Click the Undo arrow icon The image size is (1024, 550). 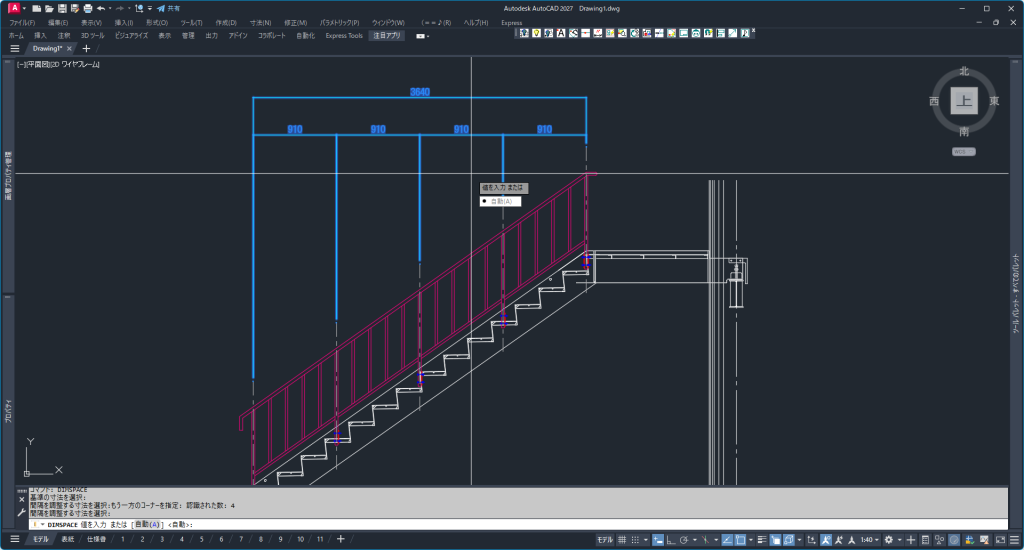click(101, 8)
